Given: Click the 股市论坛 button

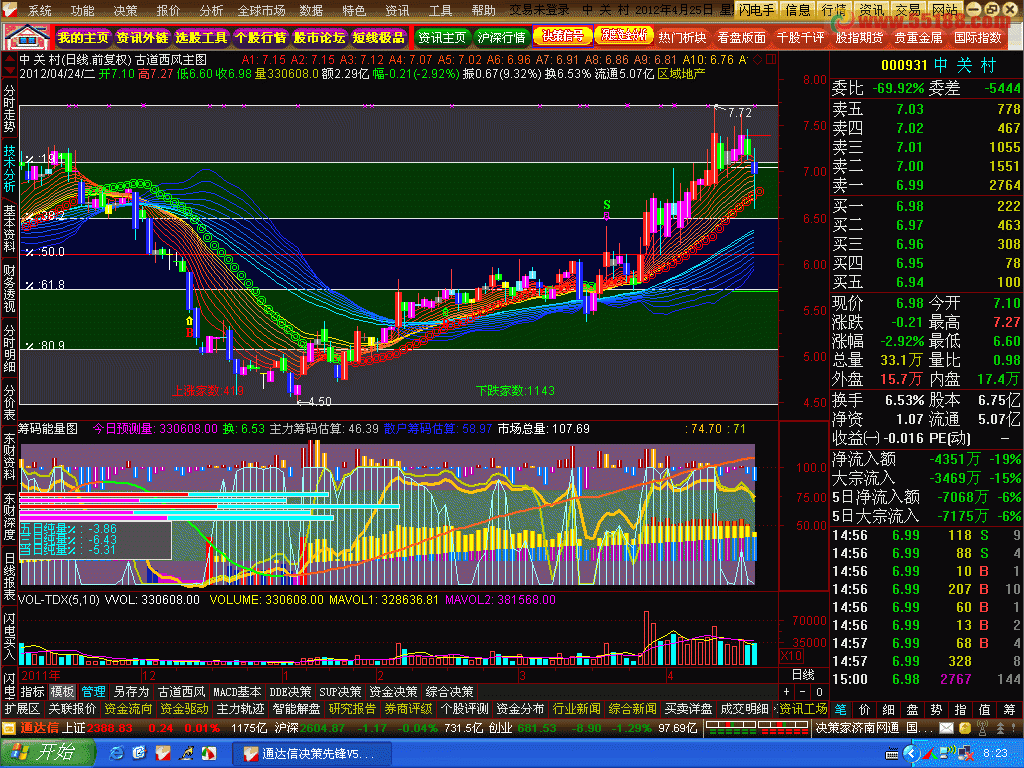Looking at the screenshot, I should point(319,37).
